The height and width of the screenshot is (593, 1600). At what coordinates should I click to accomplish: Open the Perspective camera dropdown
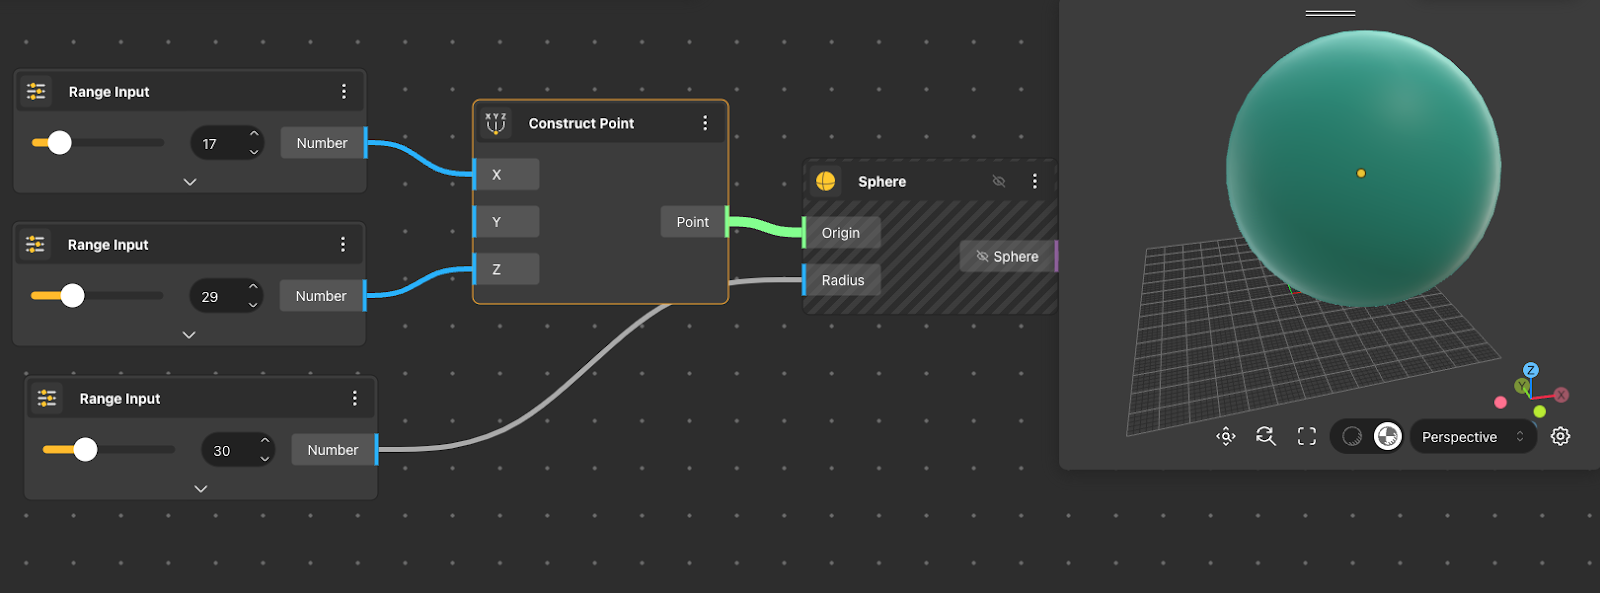(x=1472, y=437)
